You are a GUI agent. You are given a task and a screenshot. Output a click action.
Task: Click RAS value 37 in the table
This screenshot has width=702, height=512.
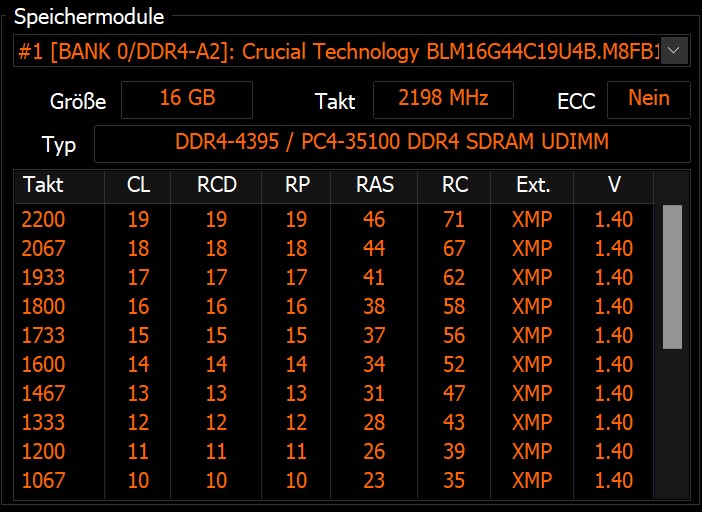(x=374, y=335)
